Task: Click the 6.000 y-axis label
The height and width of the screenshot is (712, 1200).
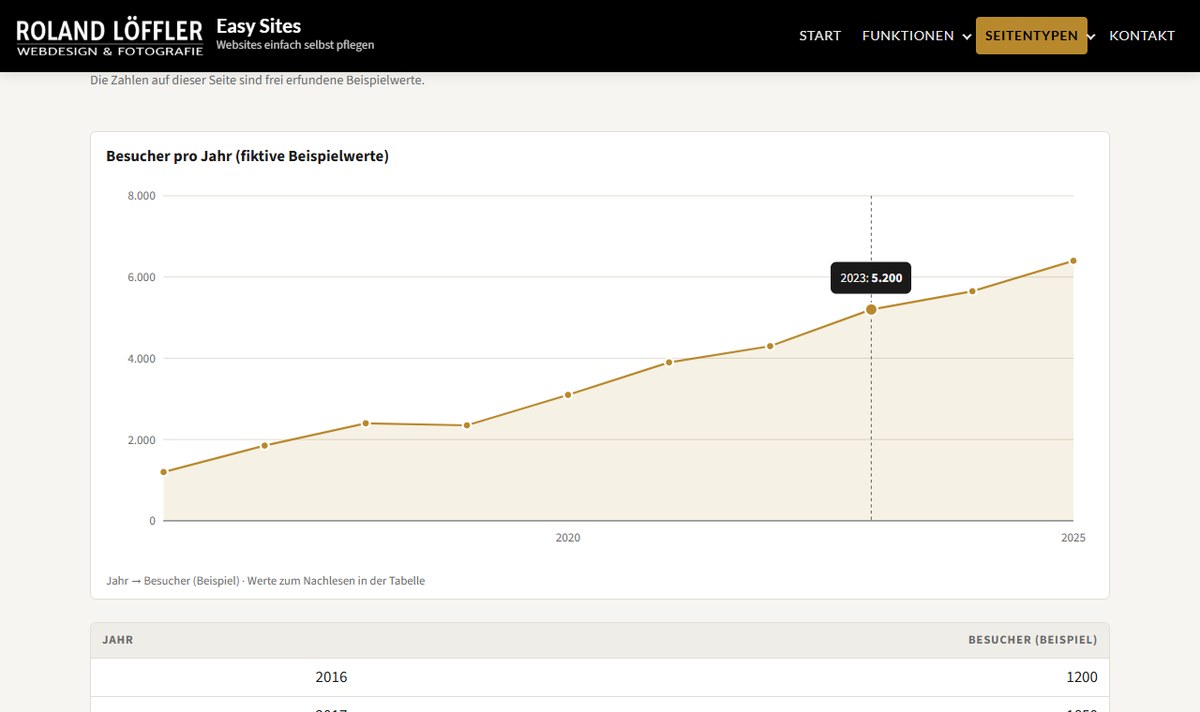Action: coord(141,277)
